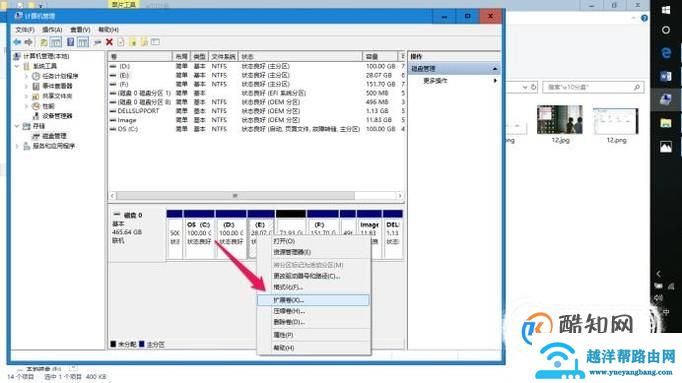The width and height of the screenshot is (682, 383).
Task: Sort by the 文件系统 column header
Action: [223, 57]
